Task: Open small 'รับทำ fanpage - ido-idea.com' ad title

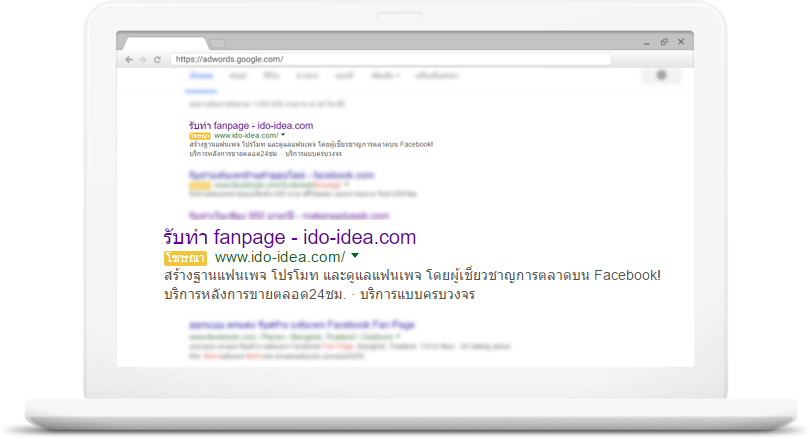Action: [251, 126]
